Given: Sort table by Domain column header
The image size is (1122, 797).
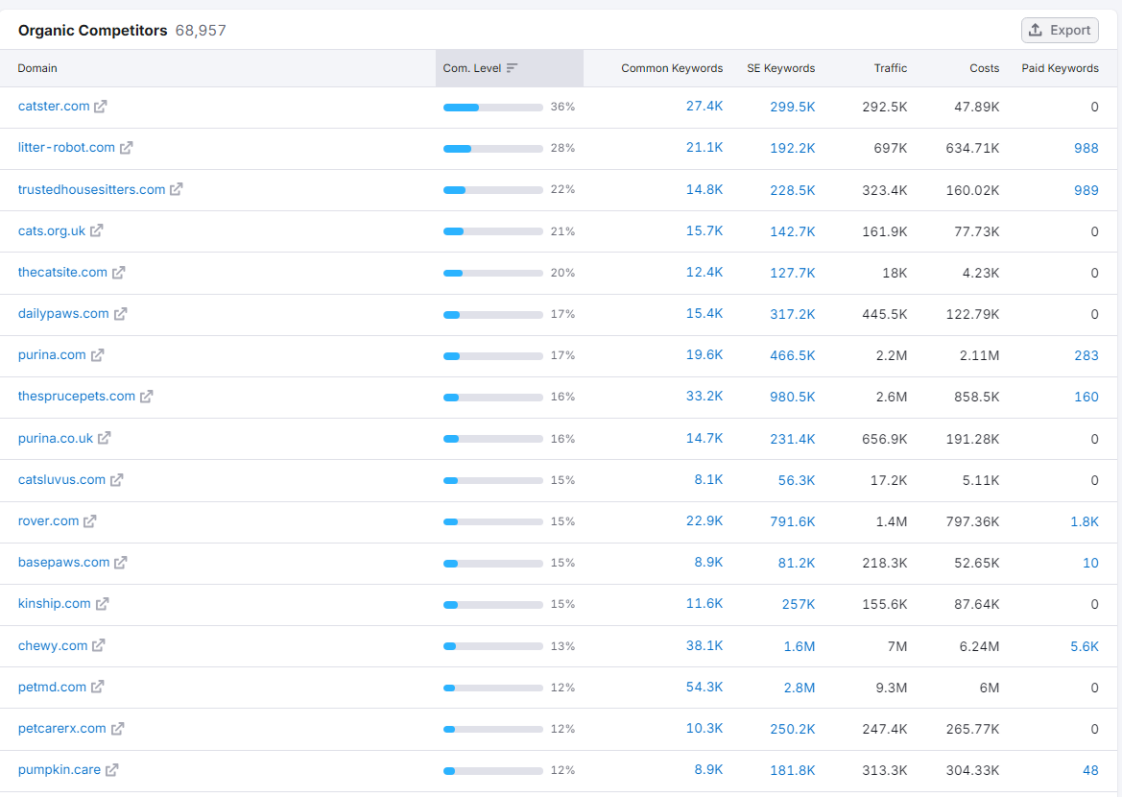Looking at the screenshot, I should tap(37, 68).
